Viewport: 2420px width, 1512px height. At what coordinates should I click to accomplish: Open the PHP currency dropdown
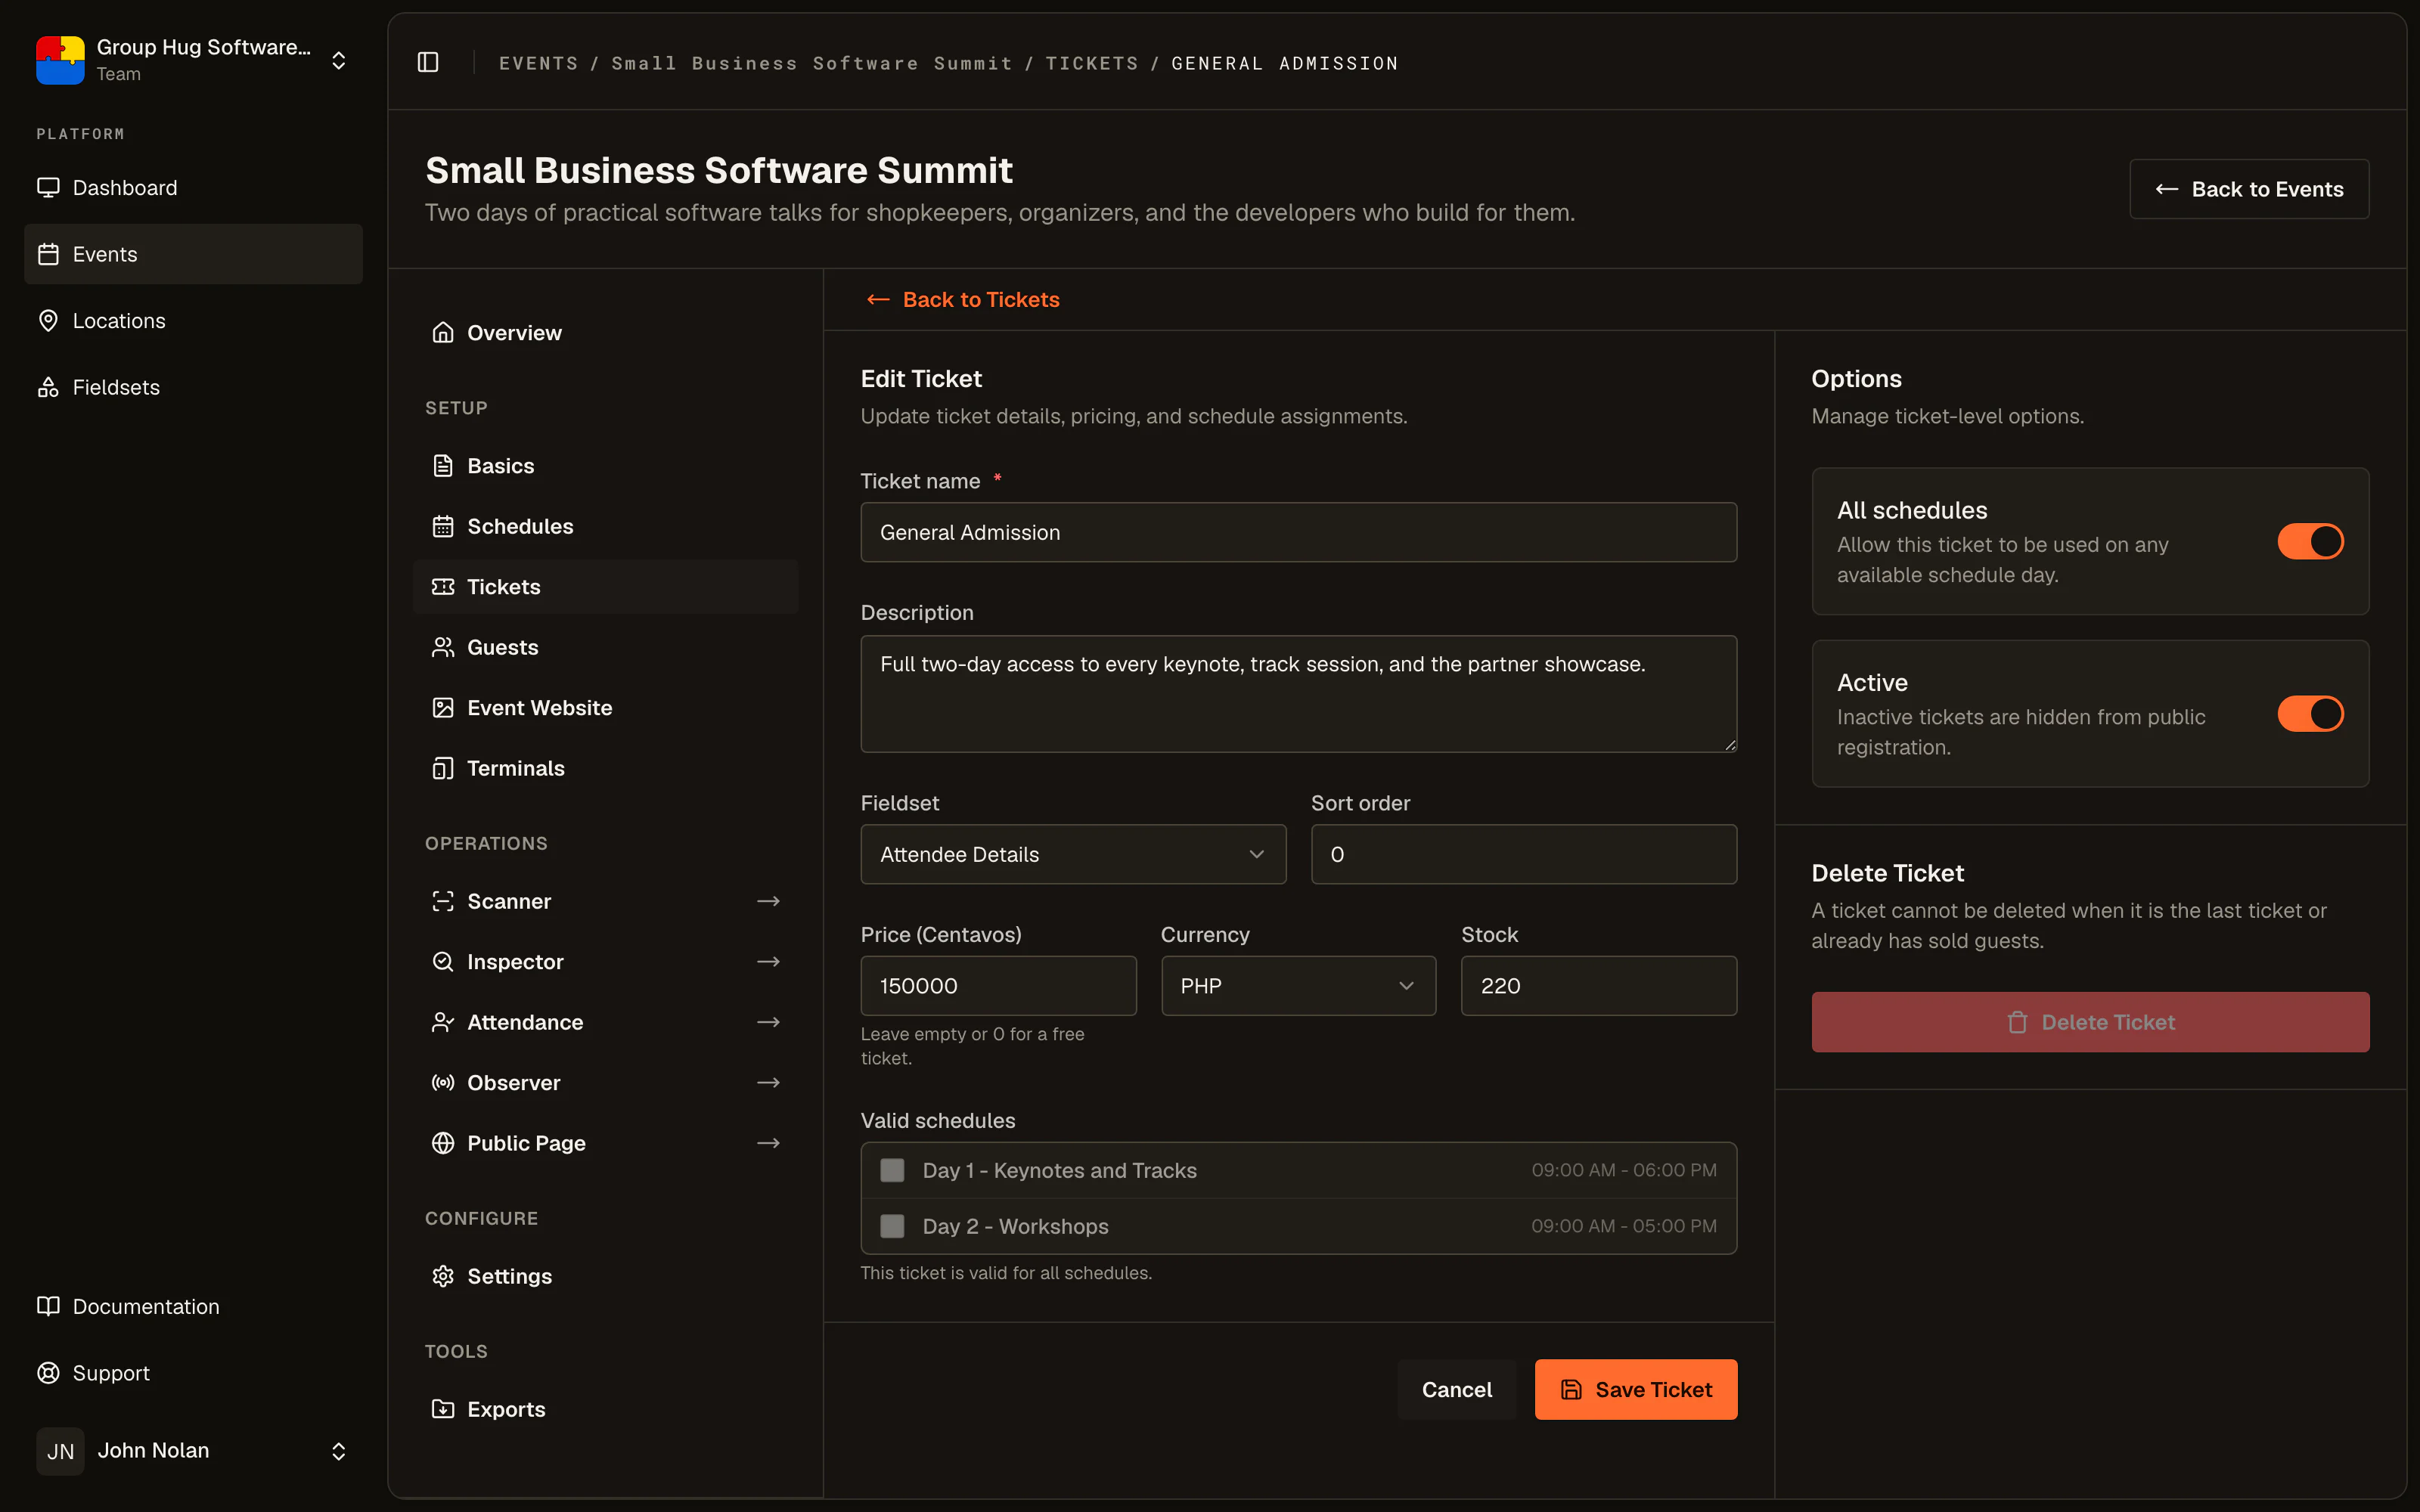coord(1298,986)
